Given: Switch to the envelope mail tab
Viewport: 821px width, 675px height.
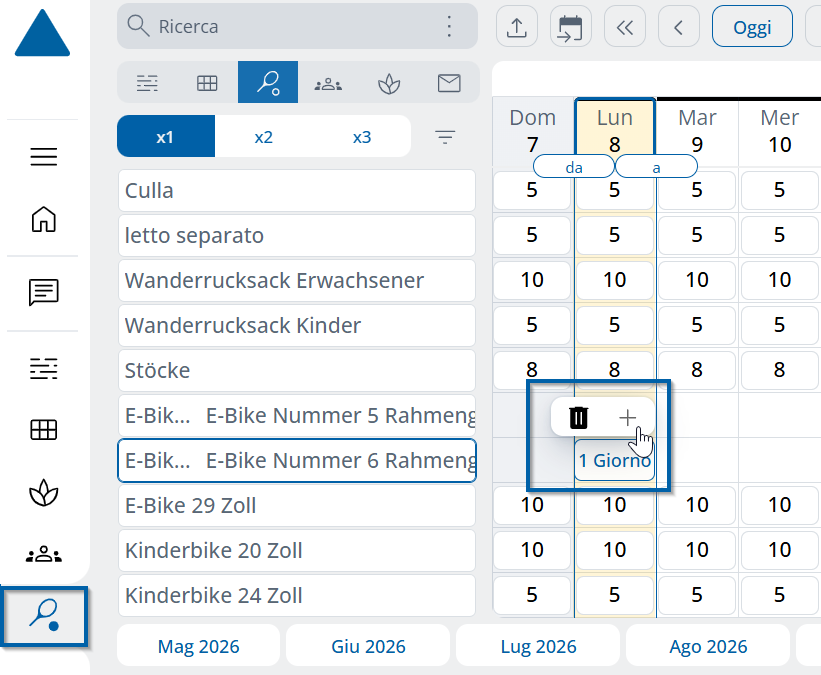Looking at the screenshot, I should click(x=449, y=83).
